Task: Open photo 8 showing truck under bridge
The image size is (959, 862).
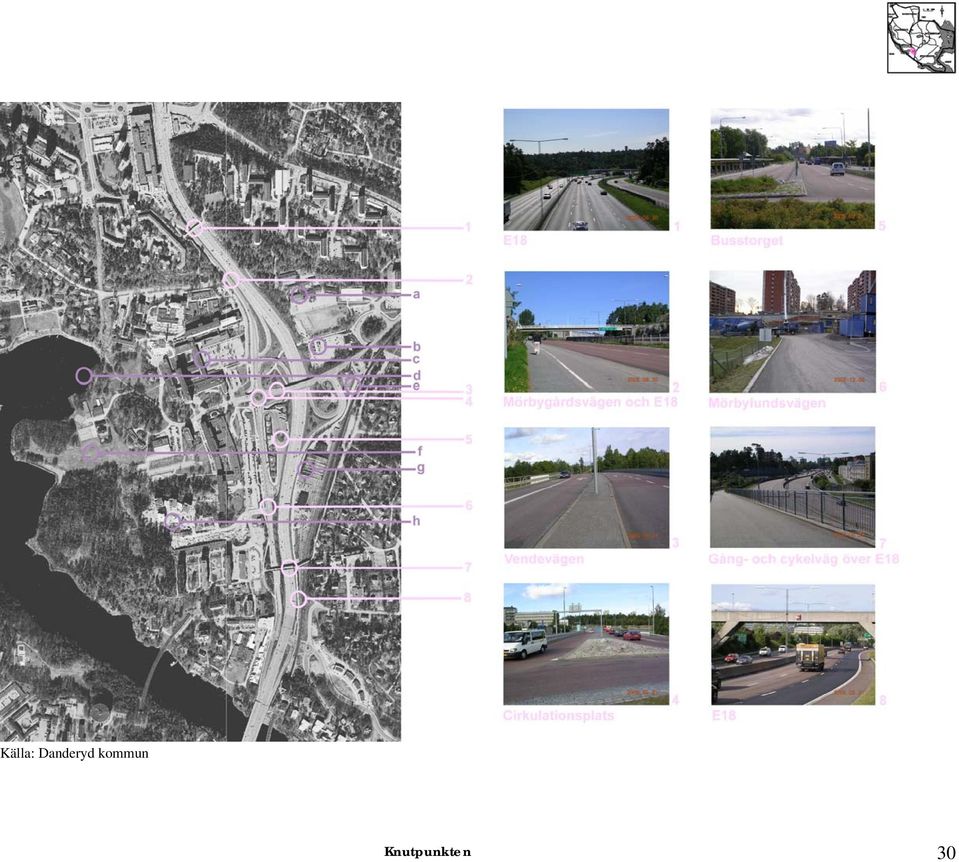Action: (793, 644)
